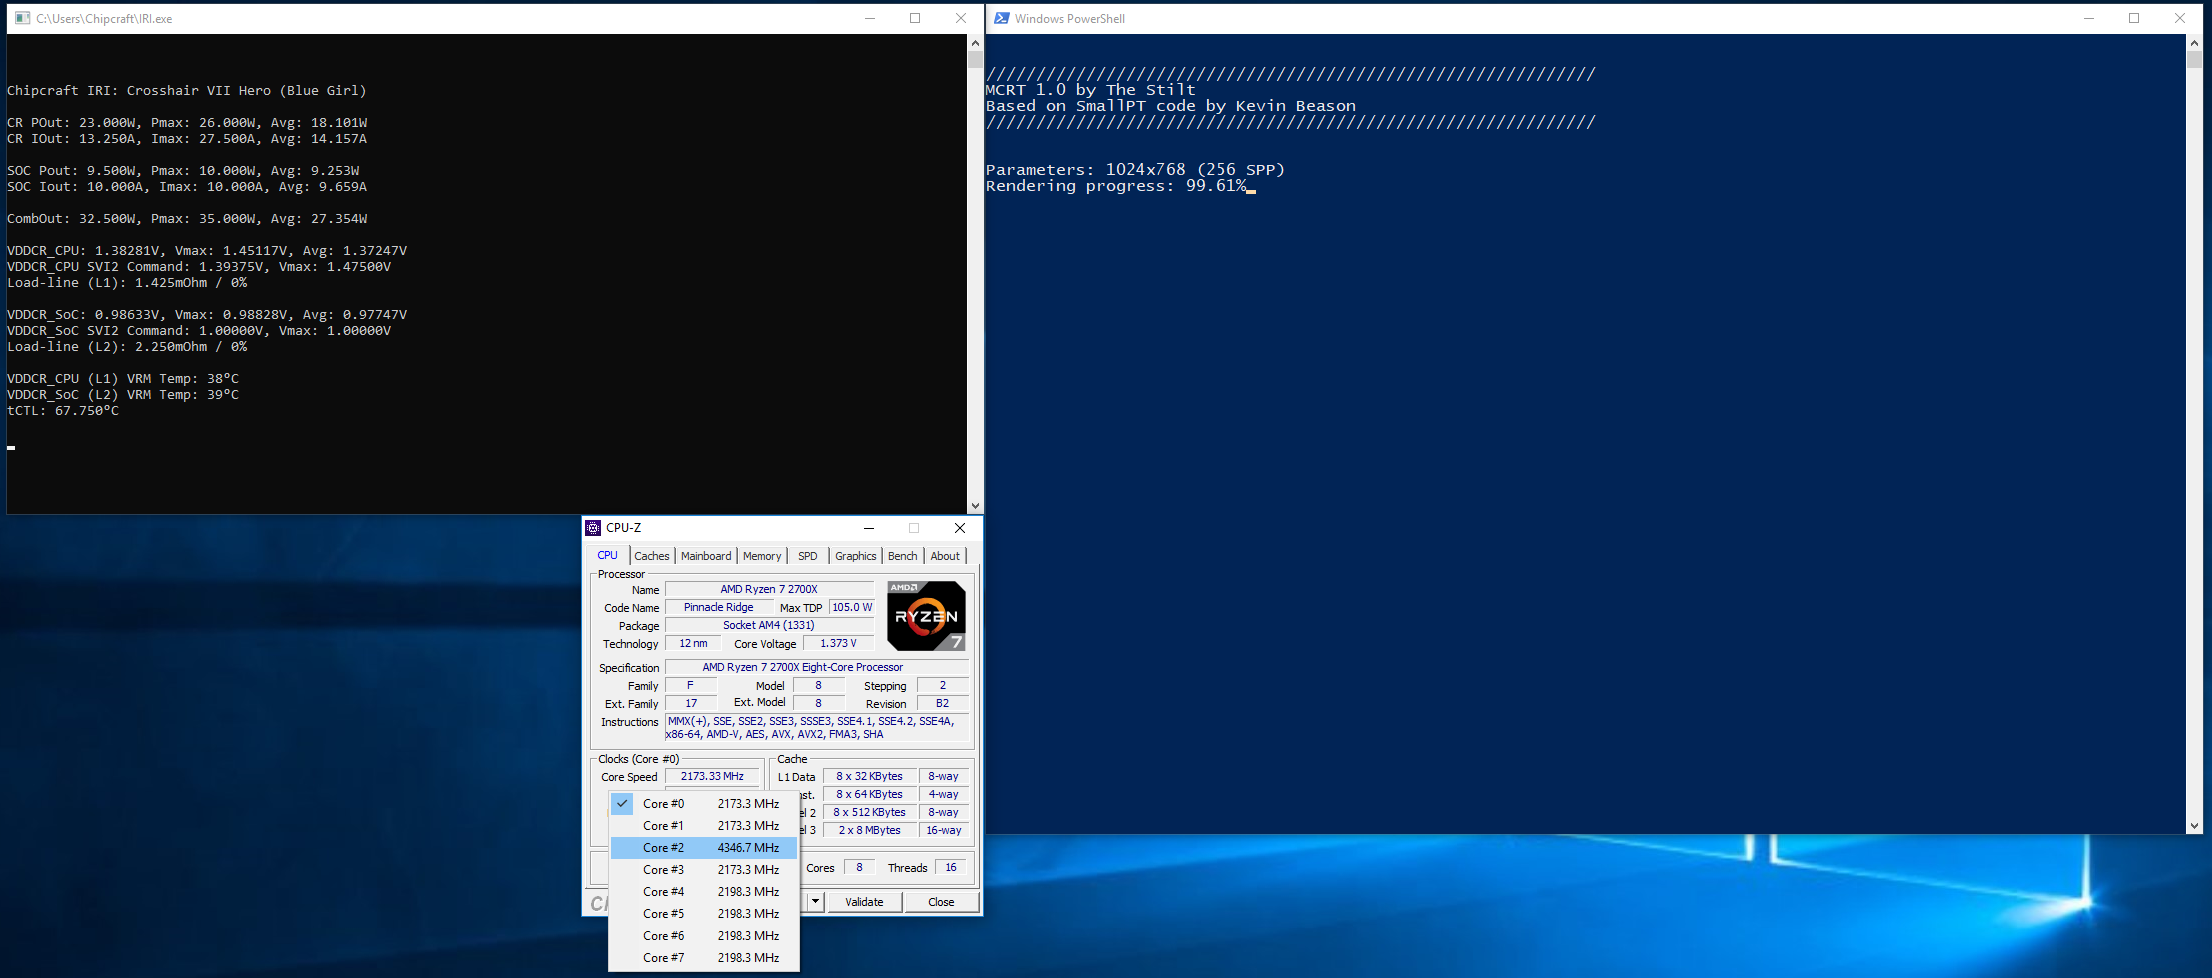Image resolution: width=2212 pixels, height=978 pixels.
Task: Click the Core Speed value 2173.33 MHz
Action: pos(712,777)
